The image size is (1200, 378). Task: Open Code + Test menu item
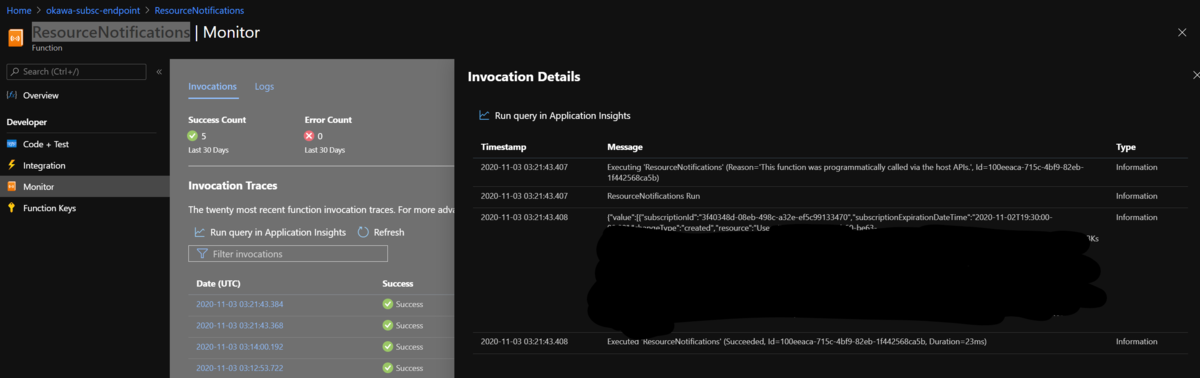point(46,144)
